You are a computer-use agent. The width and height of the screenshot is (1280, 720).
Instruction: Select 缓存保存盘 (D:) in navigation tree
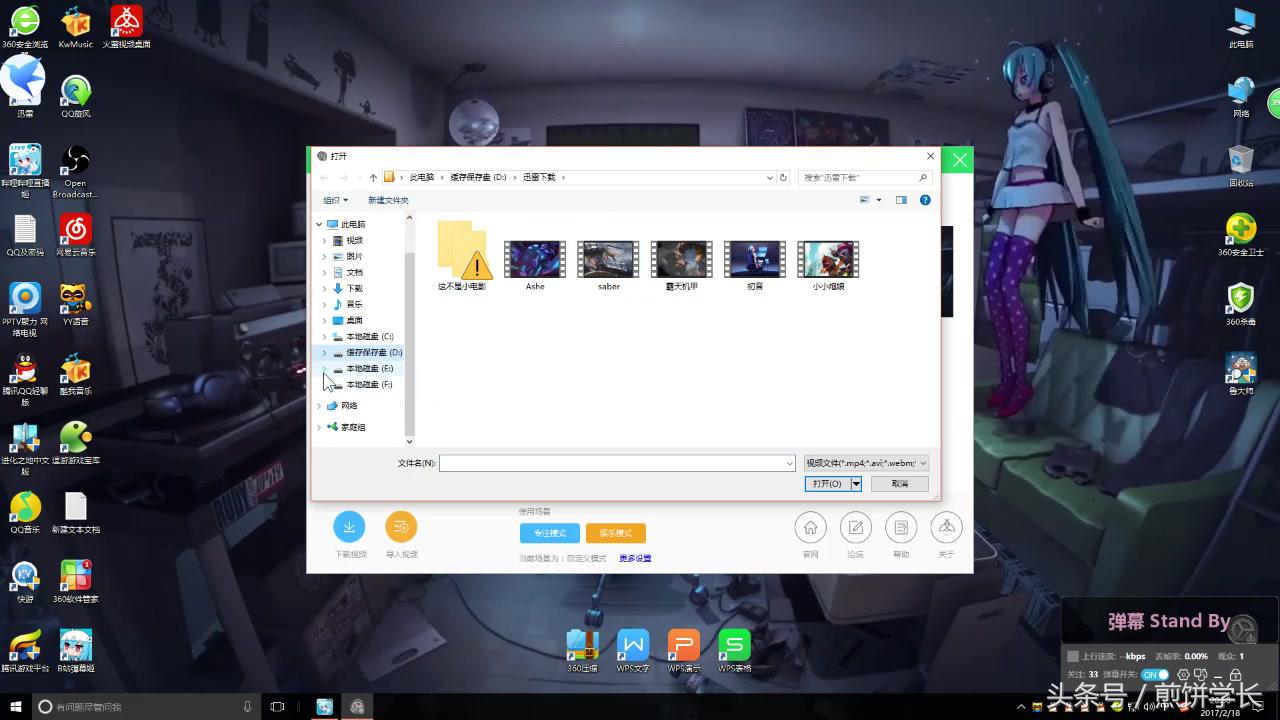coord(373,353)
